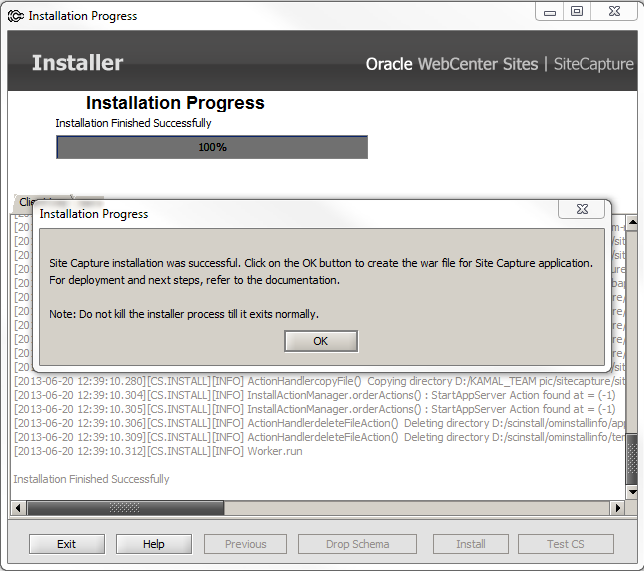Click the 'For deployment and next steps' line
Image resolution: width=644 pixels, height=571 pixels.
click(194, 280)
